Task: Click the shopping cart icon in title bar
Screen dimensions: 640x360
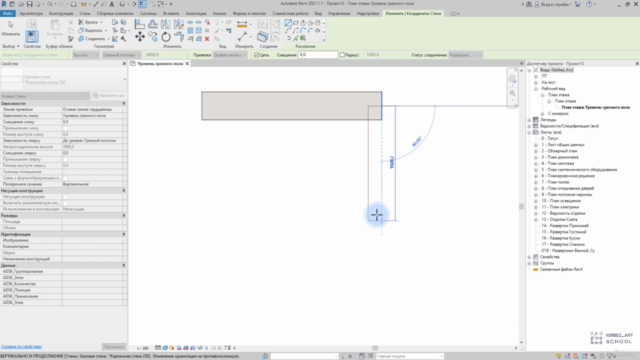Action: (578, 4)
